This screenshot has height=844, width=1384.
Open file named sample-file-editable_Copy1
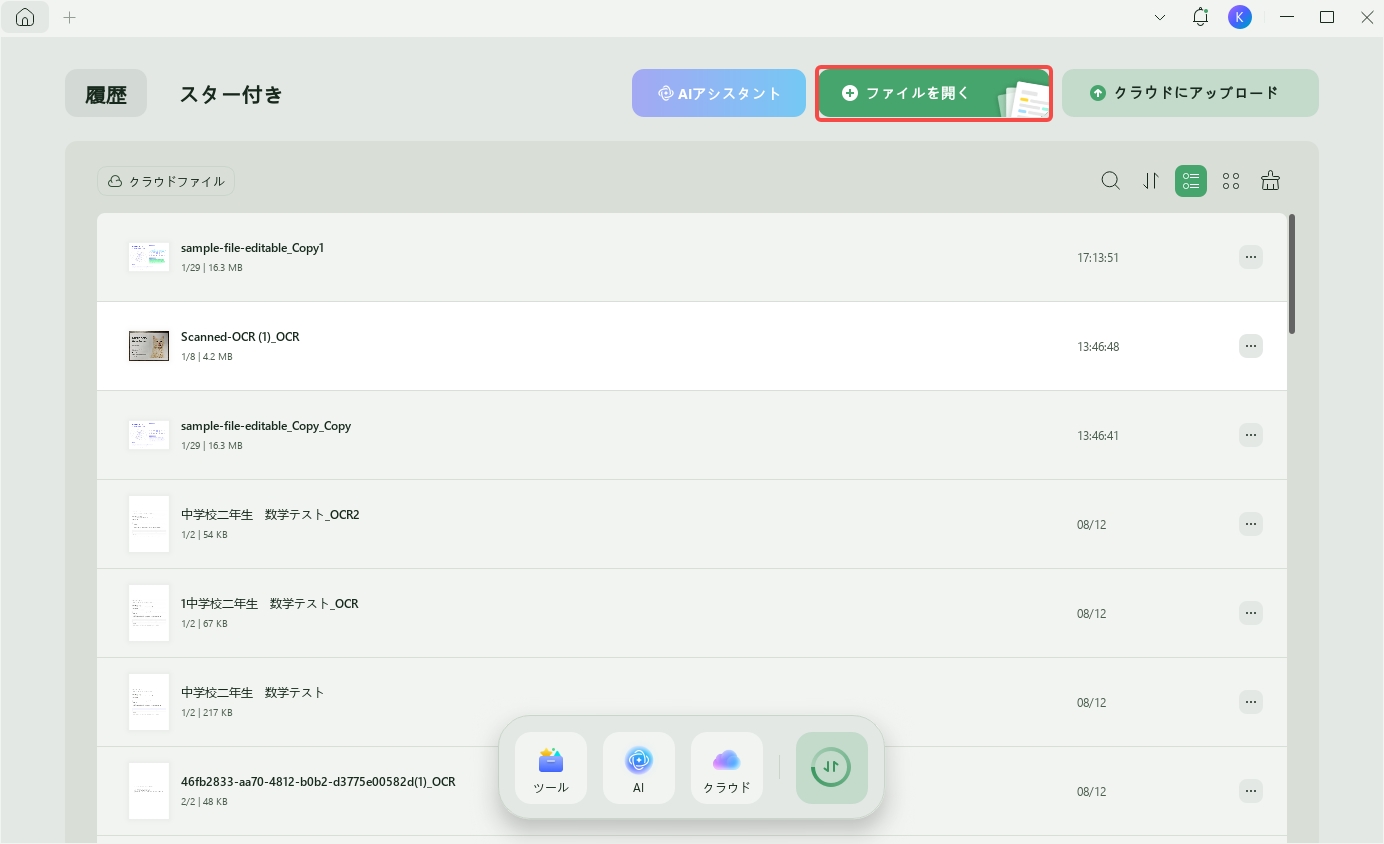pos(252,248)
